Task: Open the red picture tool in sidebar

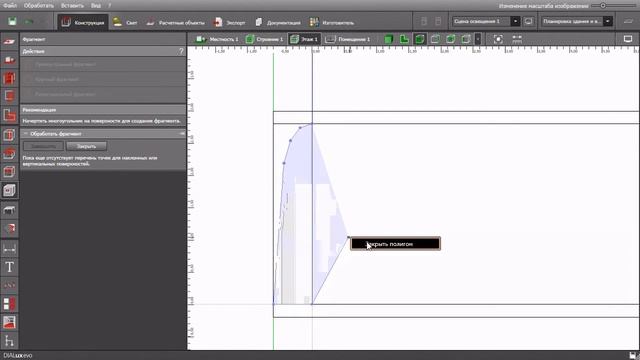Action: point(9,322)
